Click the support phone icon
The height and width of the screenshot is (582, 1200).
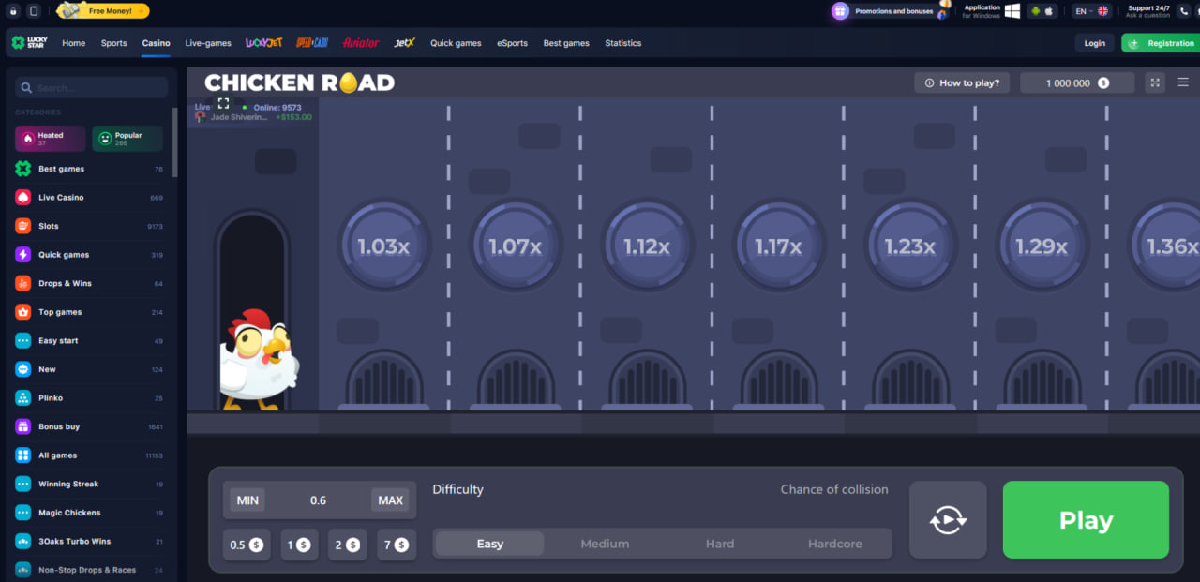pos(1183,11)
